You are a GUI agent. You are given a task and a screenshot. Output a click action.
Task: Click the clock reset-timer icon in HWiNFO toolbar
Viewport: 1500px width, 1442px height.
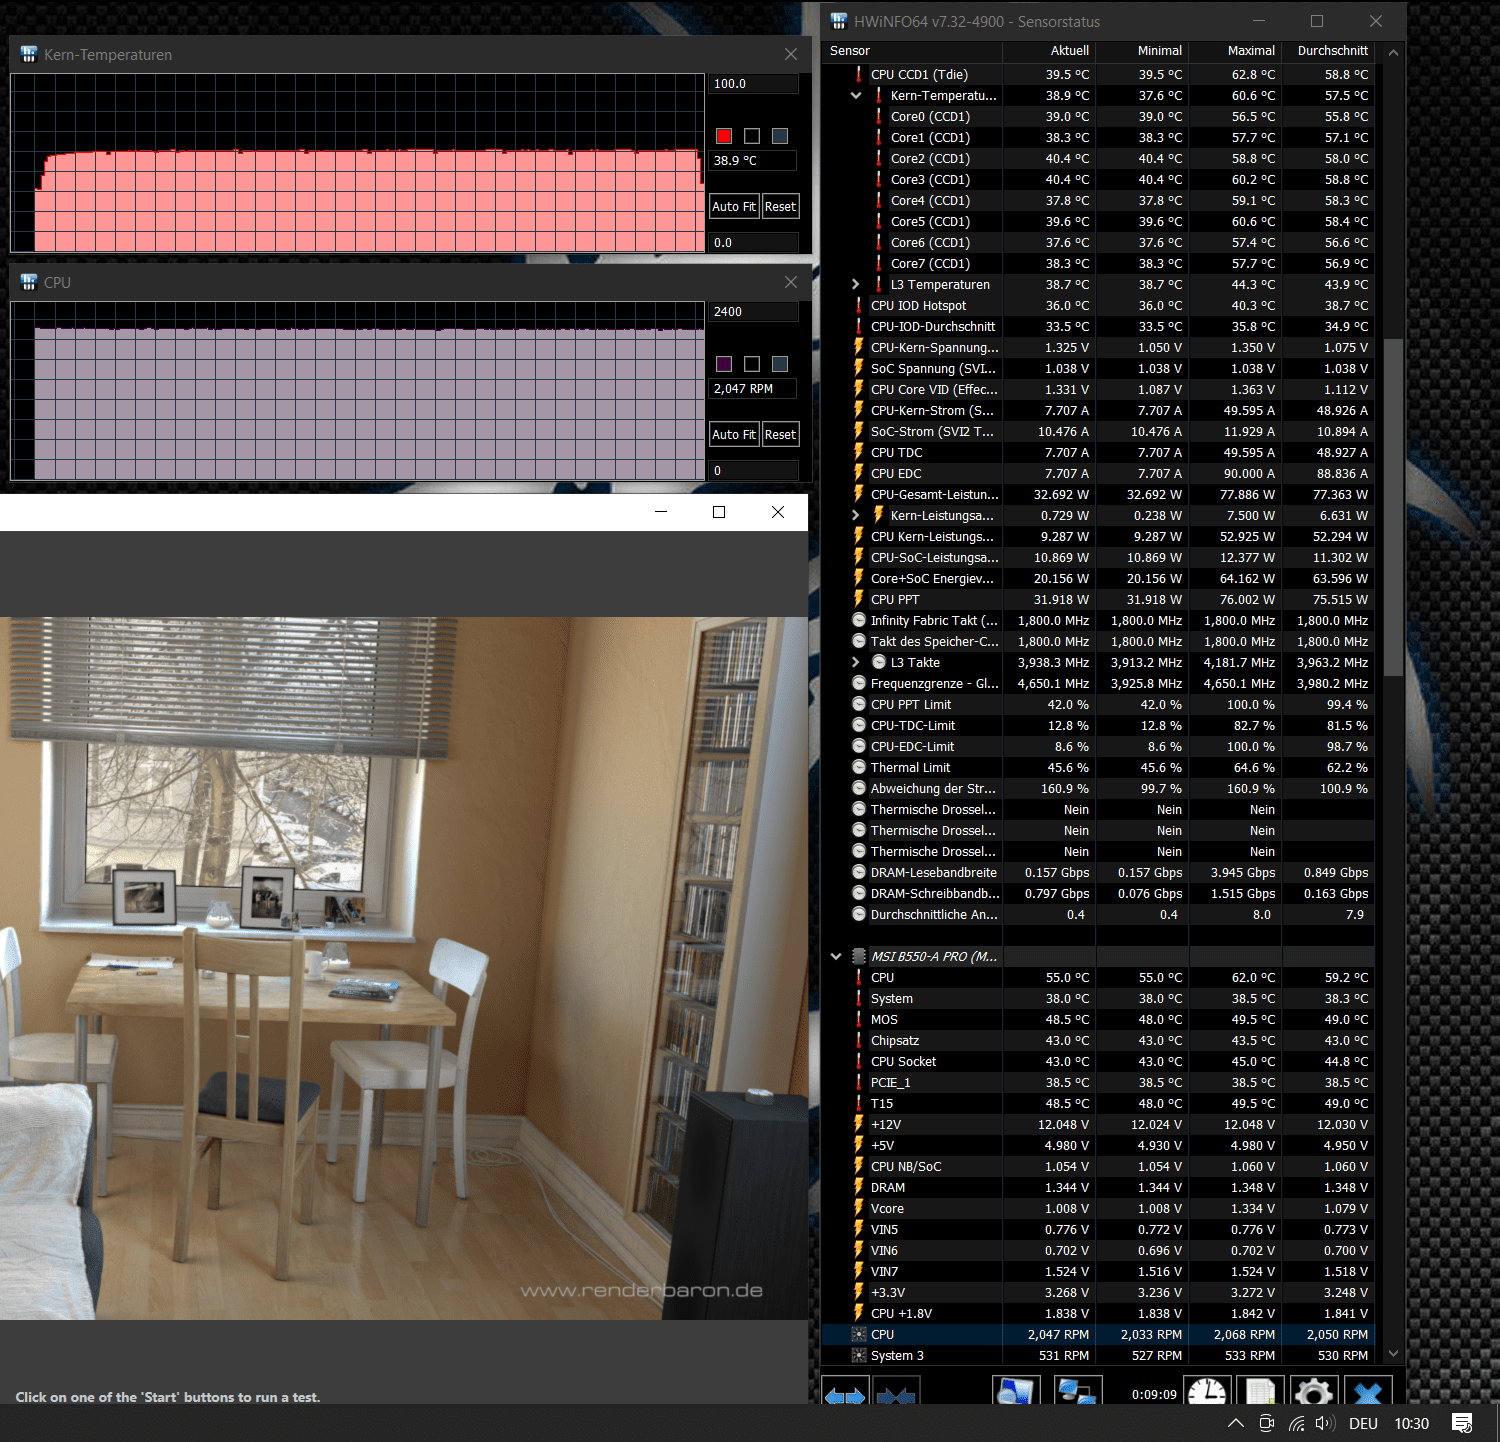click(1207, 1392)
